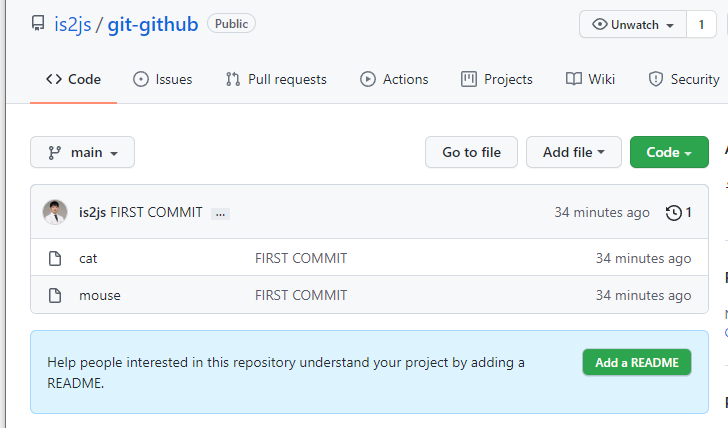Expand the Add file dropdown

coord(573,152)
